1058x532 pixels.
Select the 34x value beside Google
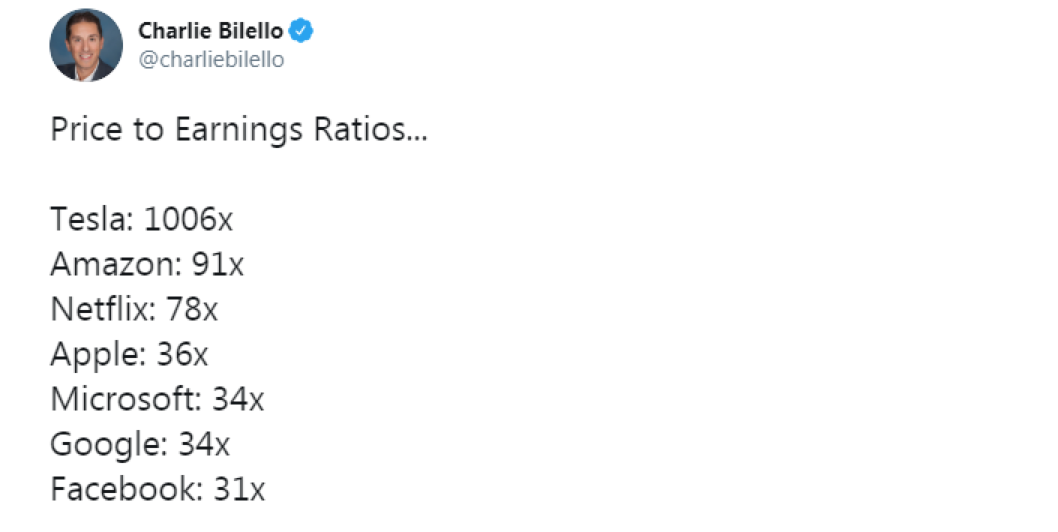click(204, 444)
